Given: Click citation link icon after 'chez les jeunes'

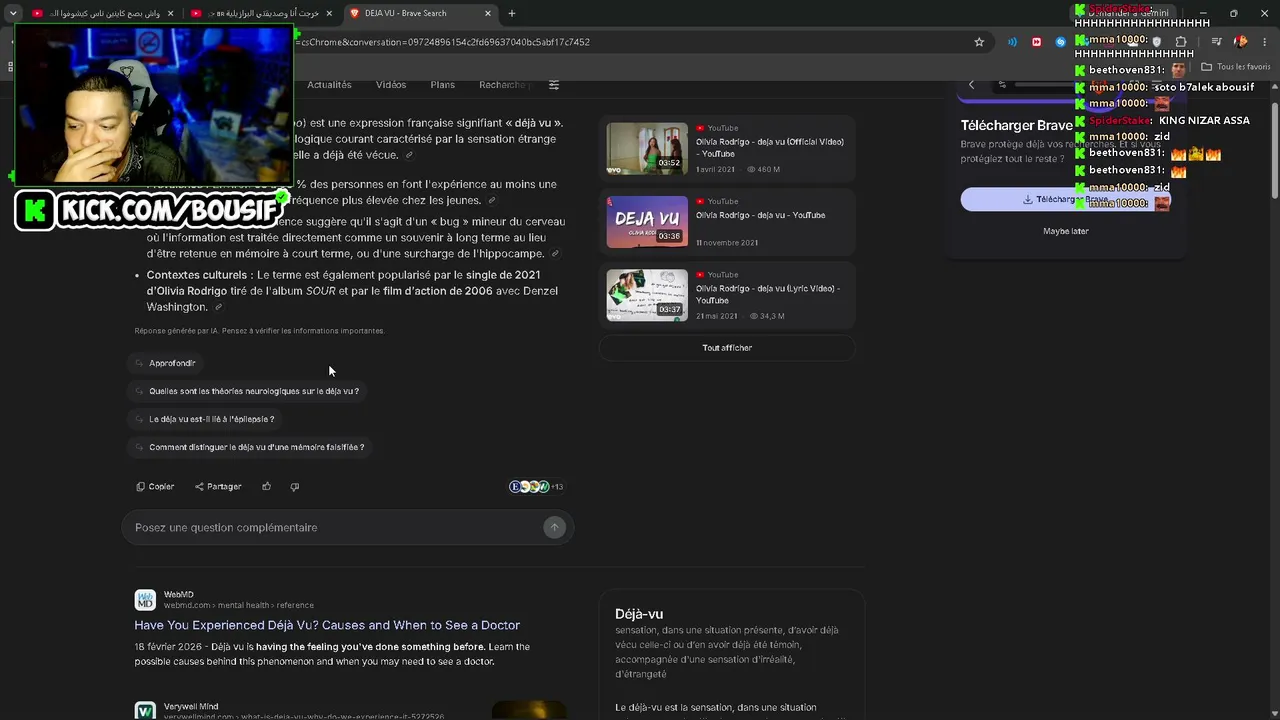Looking at the screenshot, I should click(x=491, y=201).
